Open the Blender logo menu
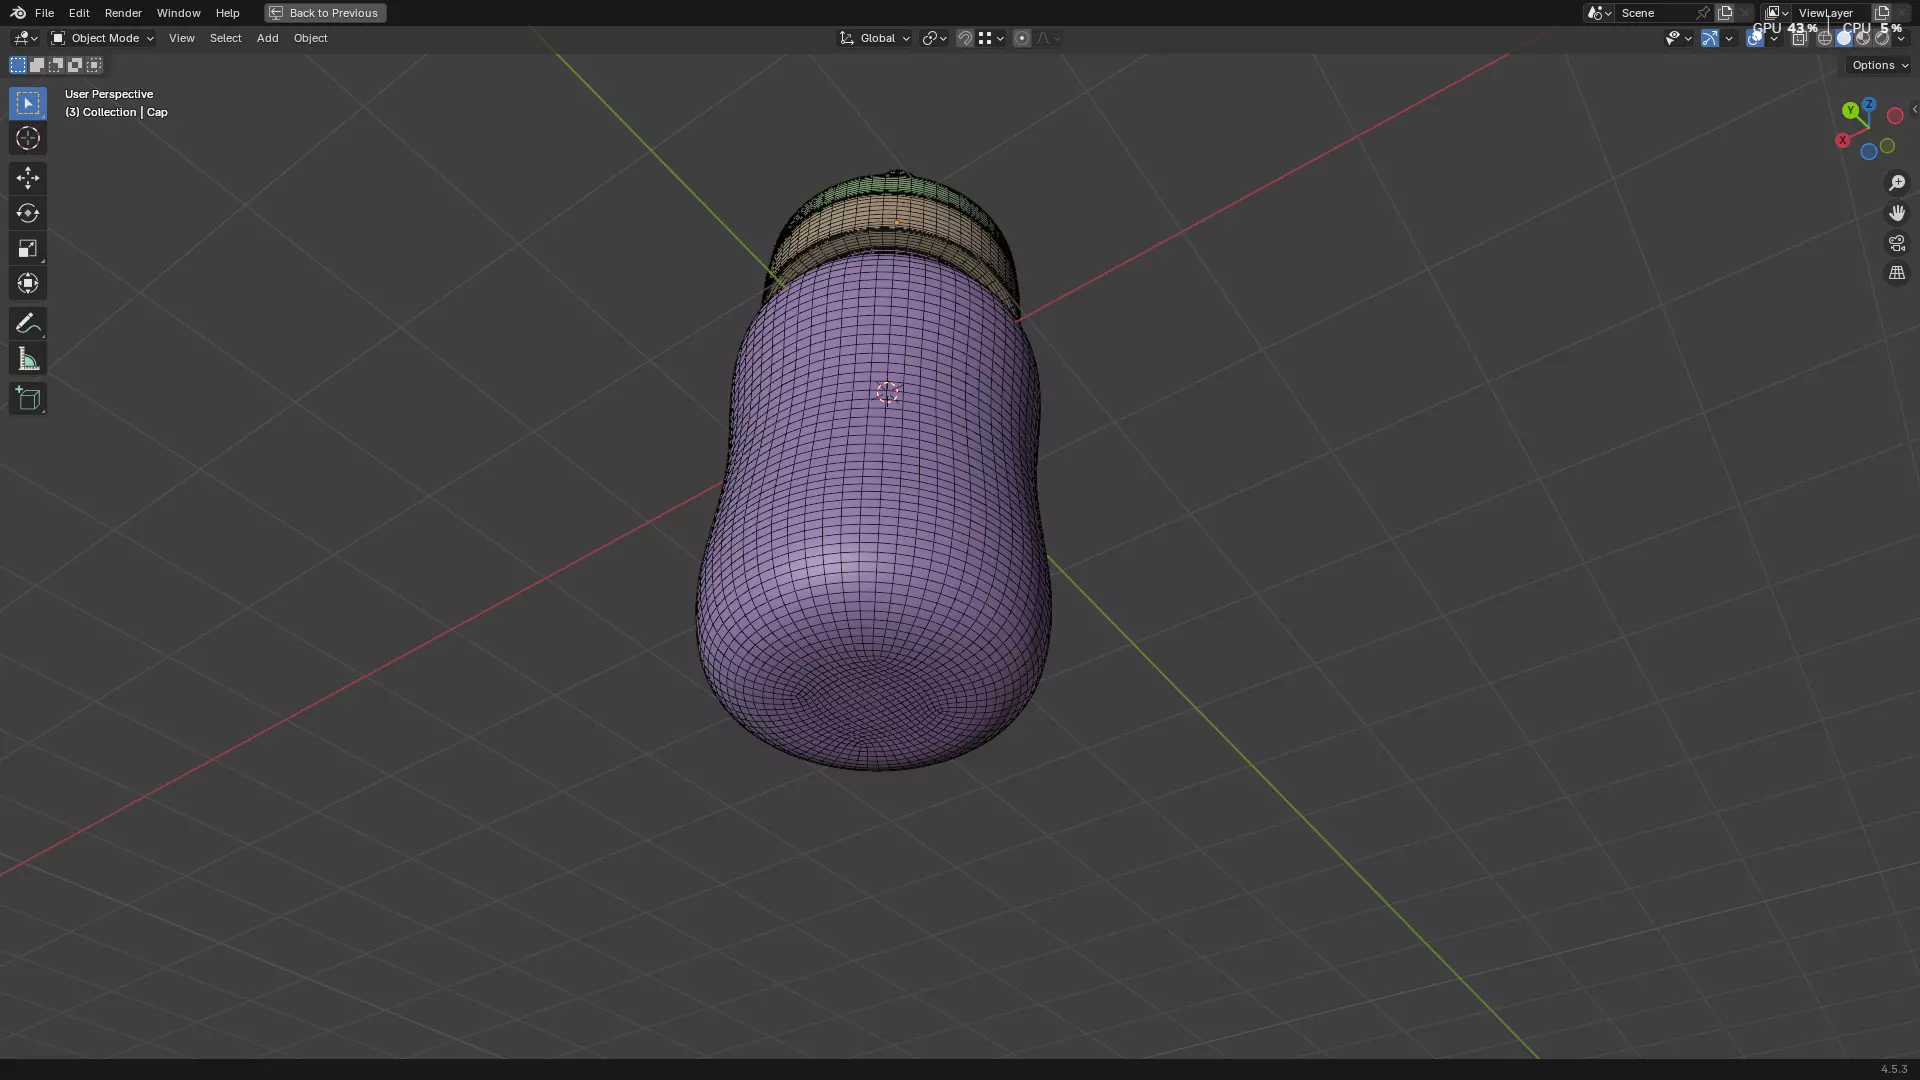The width and height of the screenshot is (1920, 1080). tap(18, 13)
